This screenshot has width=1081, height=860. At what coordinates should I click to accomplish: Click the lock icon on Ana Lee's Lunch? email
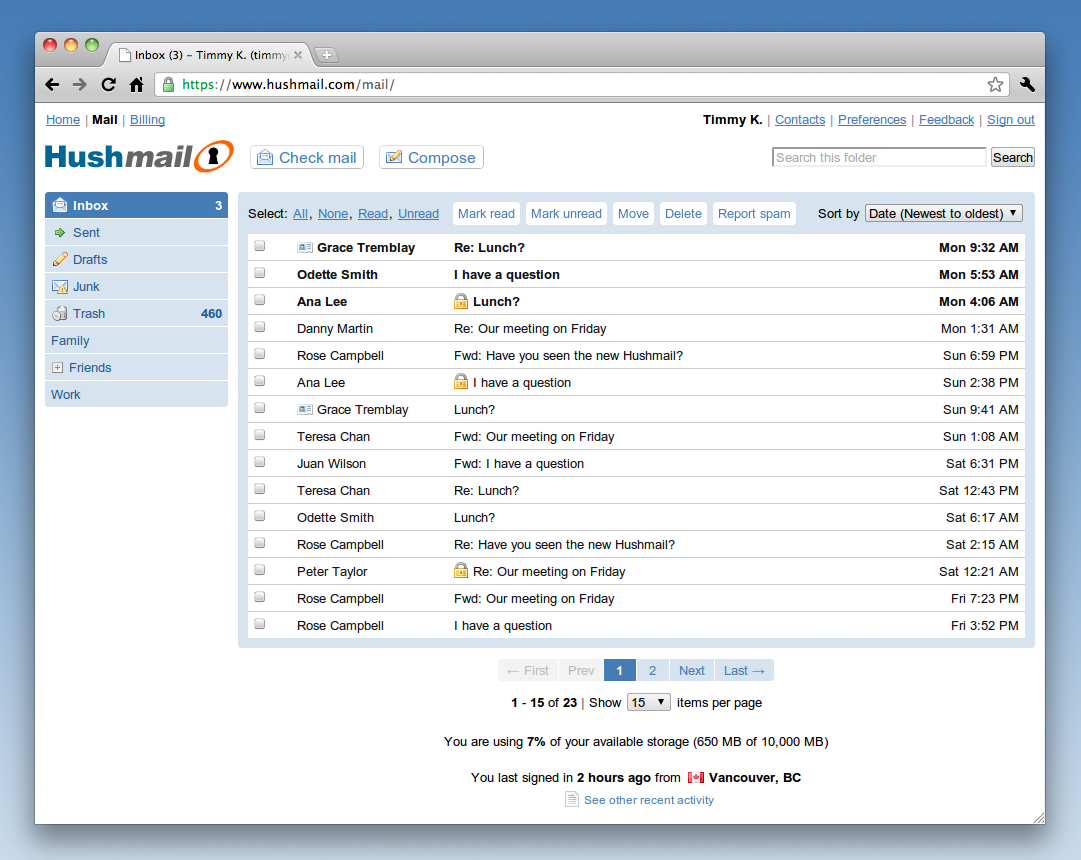(461, 301)
